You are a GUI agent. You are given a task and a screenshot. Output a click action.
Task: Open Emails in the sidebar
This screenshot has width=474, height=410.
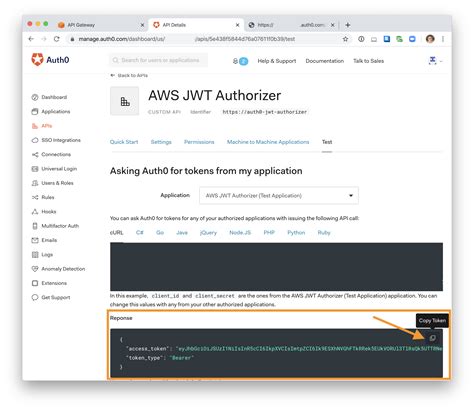point(44,241)
